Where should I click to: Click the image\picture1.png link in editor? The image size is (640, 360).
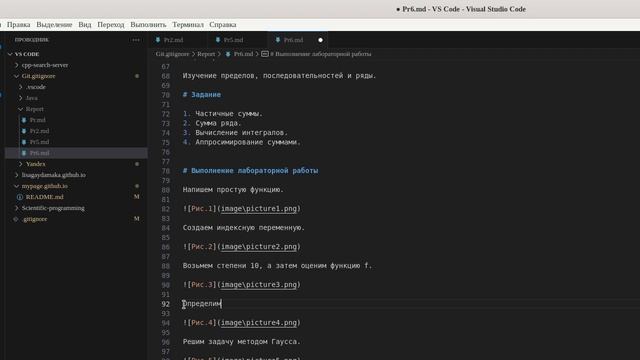click(259, 209)
